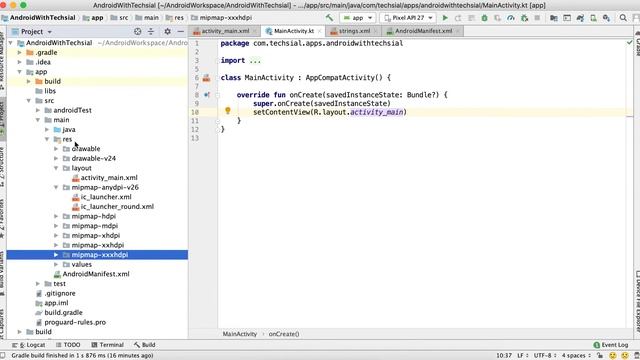Open the TODO tool window
640x360 pixels.
(x=68, y=345)
